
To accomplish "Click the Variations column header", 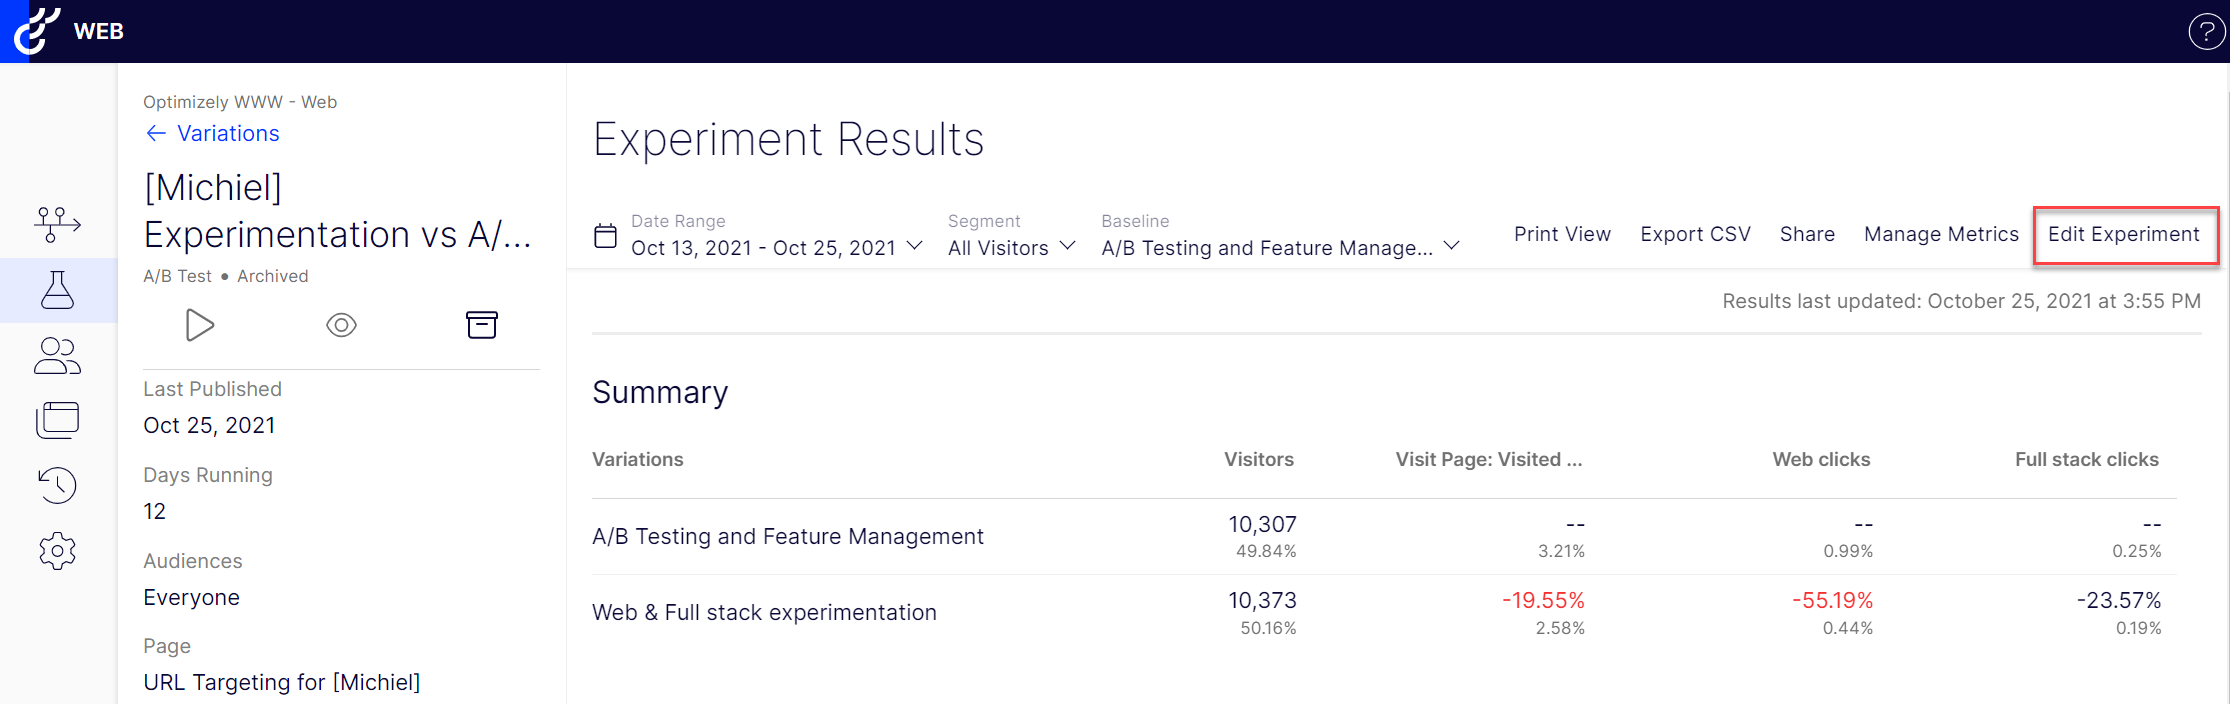I will pyautogui.click(x=638, y=460).
